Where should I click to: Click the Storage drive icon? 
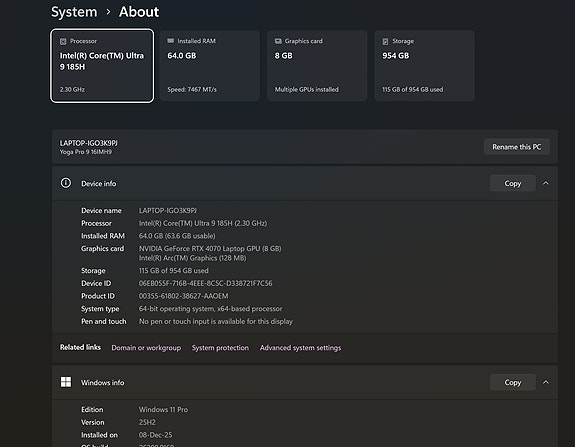tap(385, 41)
